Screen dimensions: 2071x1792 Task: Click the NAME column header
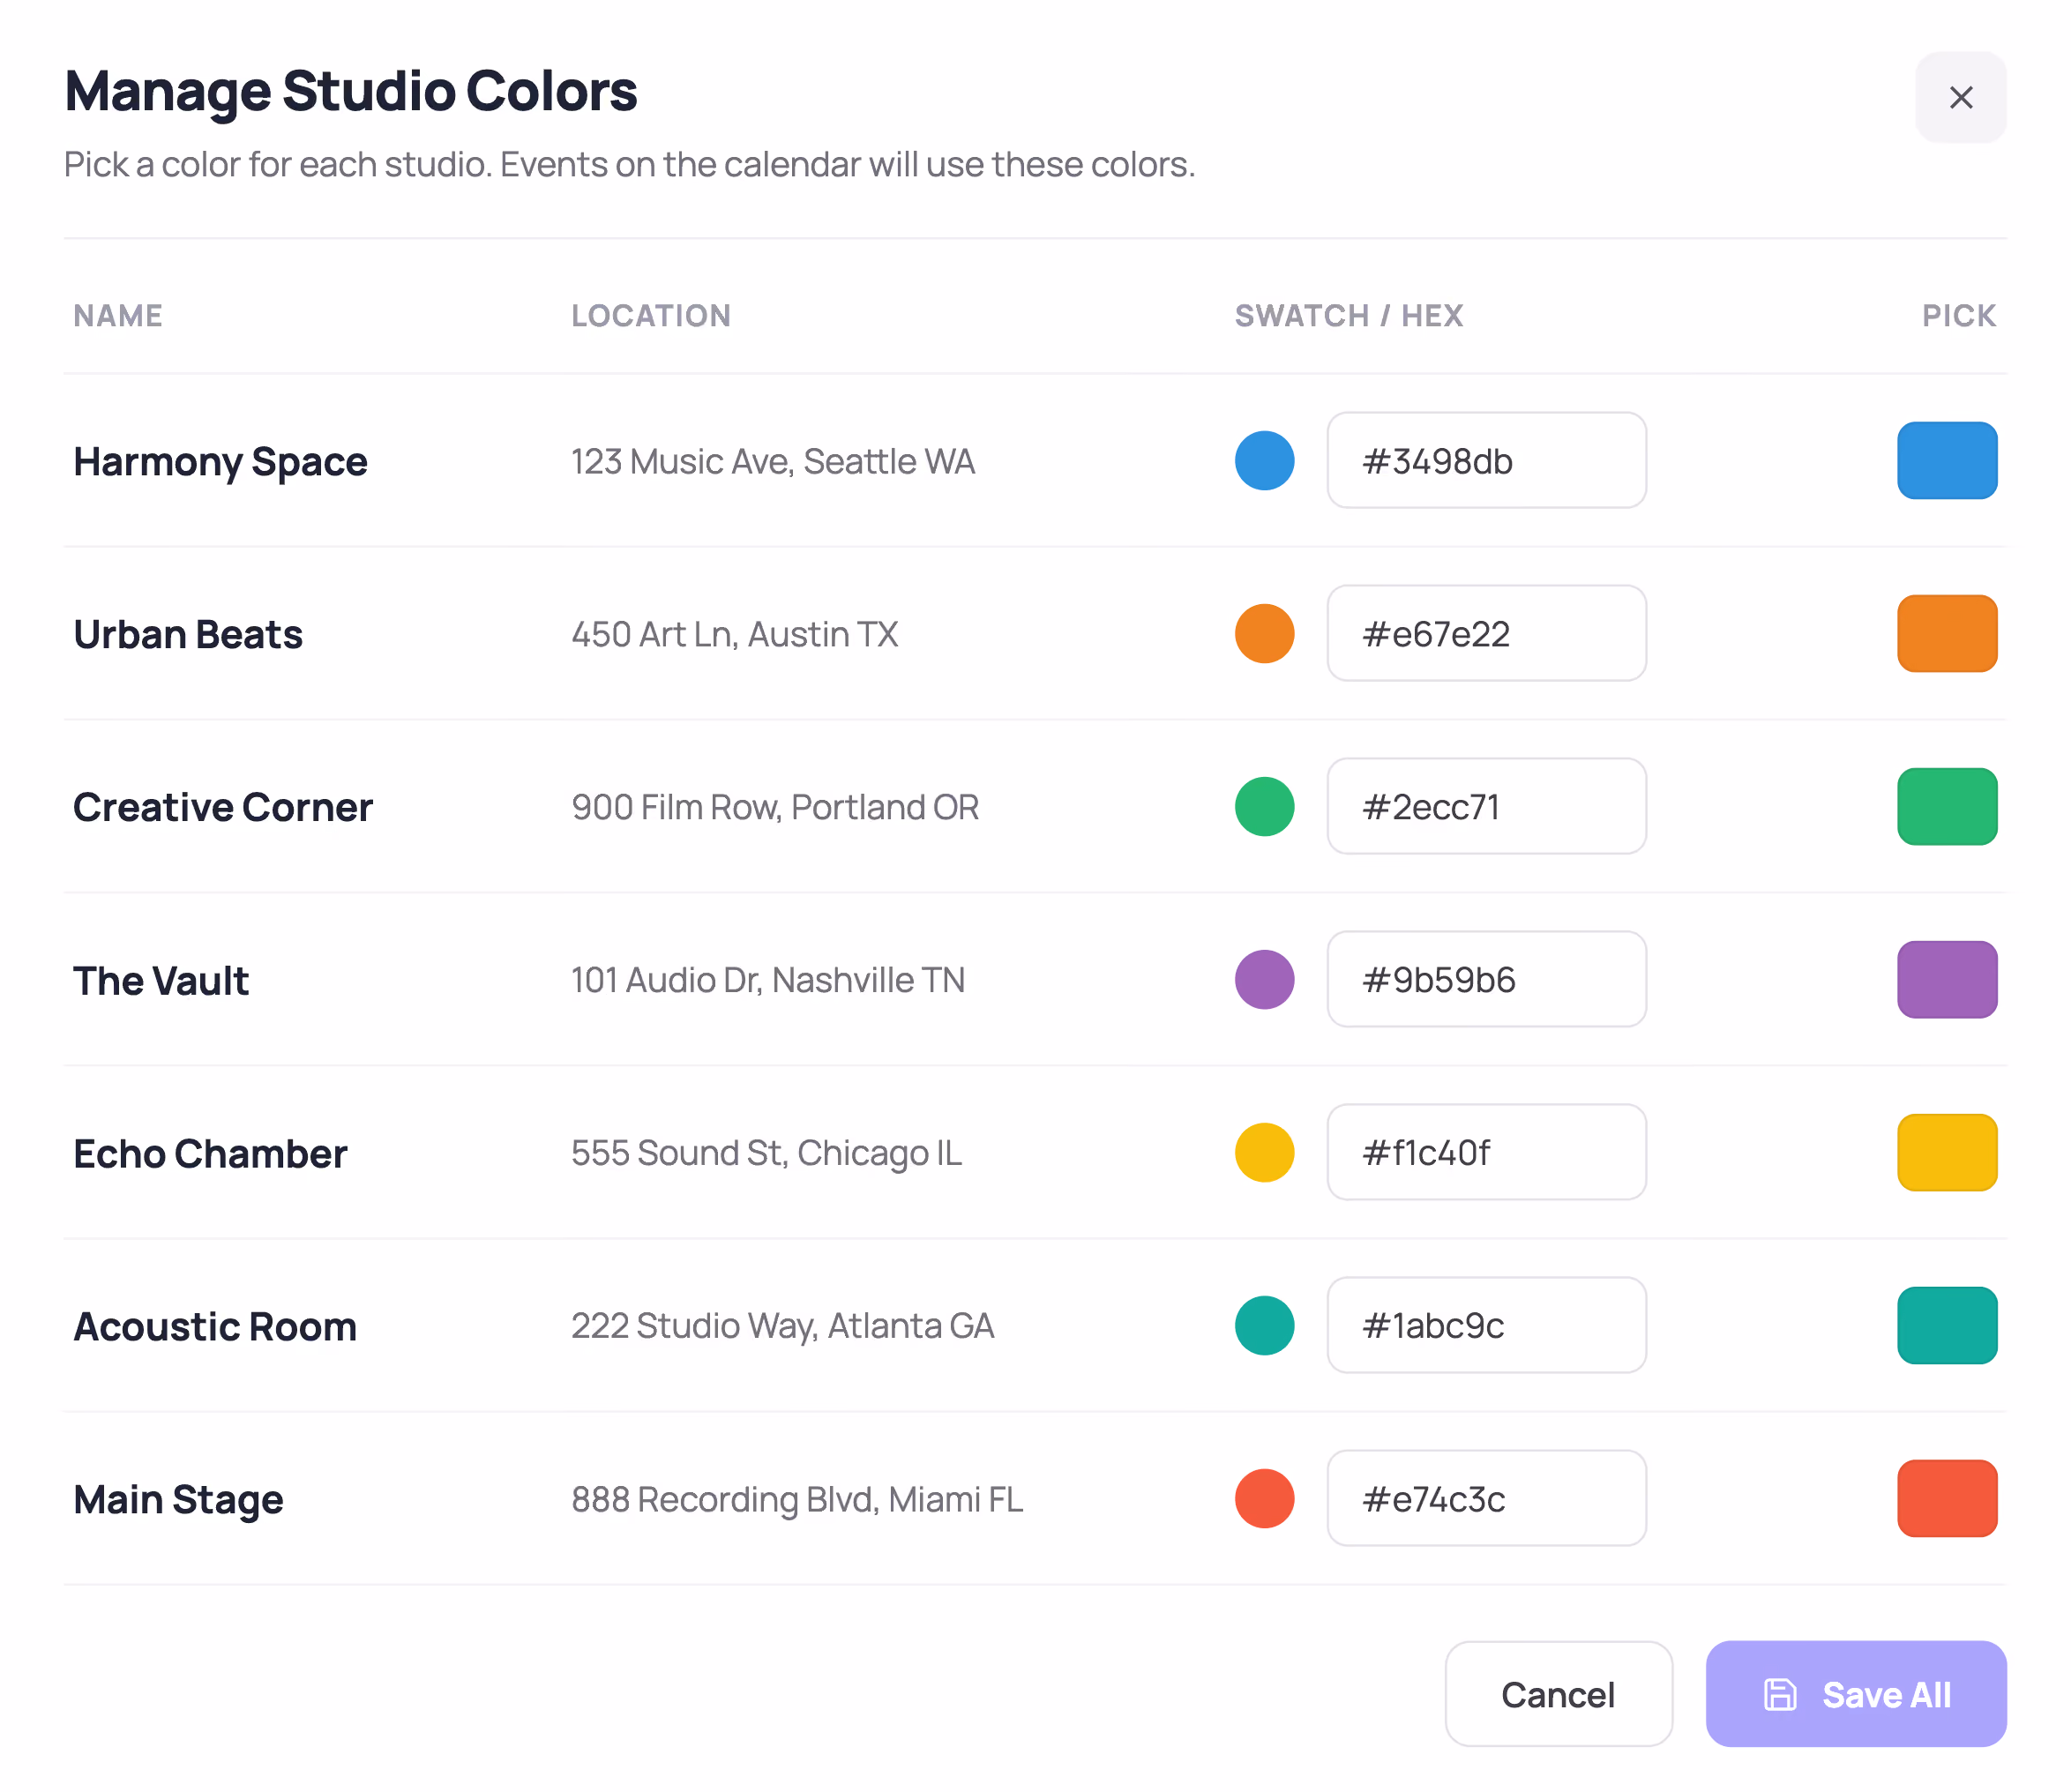118,315
